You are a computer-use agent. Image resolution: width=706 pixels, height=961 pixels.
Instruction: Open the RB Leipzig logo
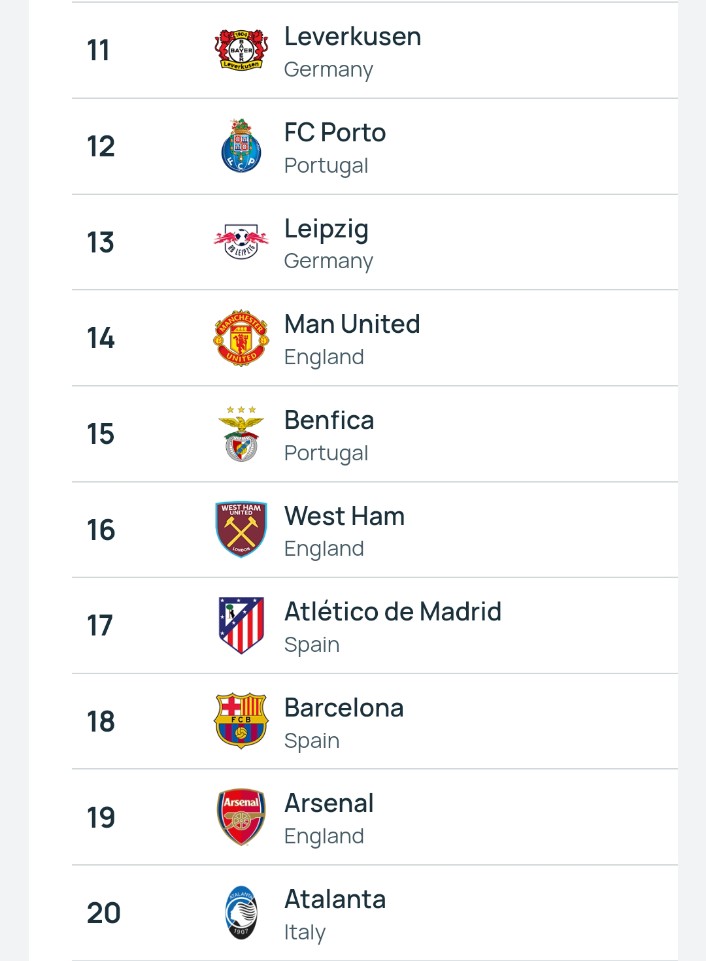pos(241,242)
